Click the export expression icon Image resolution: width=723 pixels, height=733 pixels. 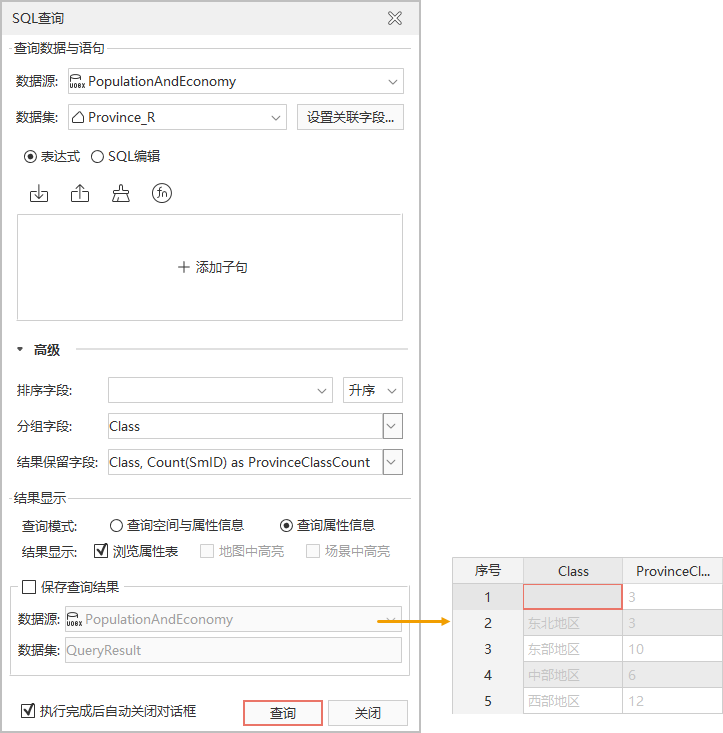[x=80, y=194]
